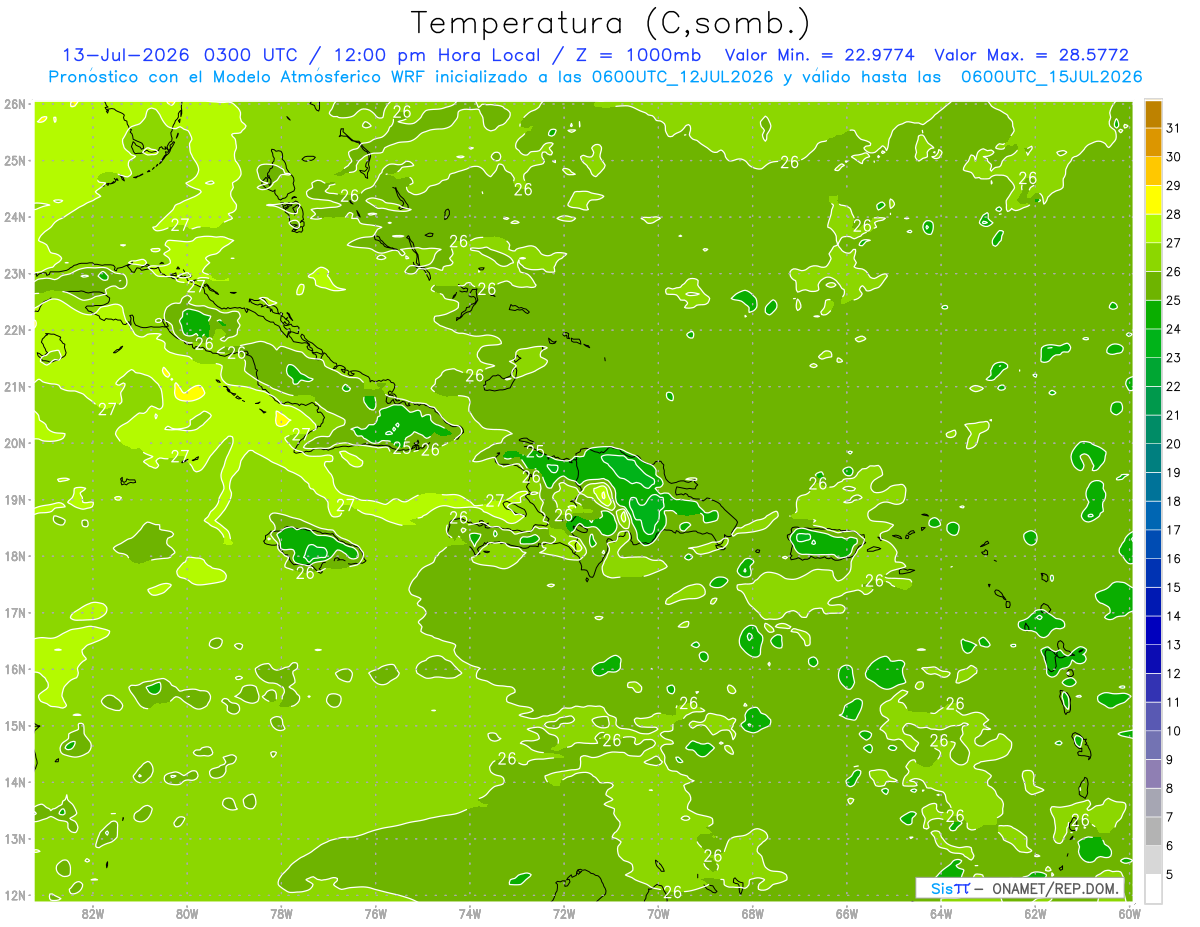Click latitude label "20N"
Screen dimensions: 1200x927
15,443
